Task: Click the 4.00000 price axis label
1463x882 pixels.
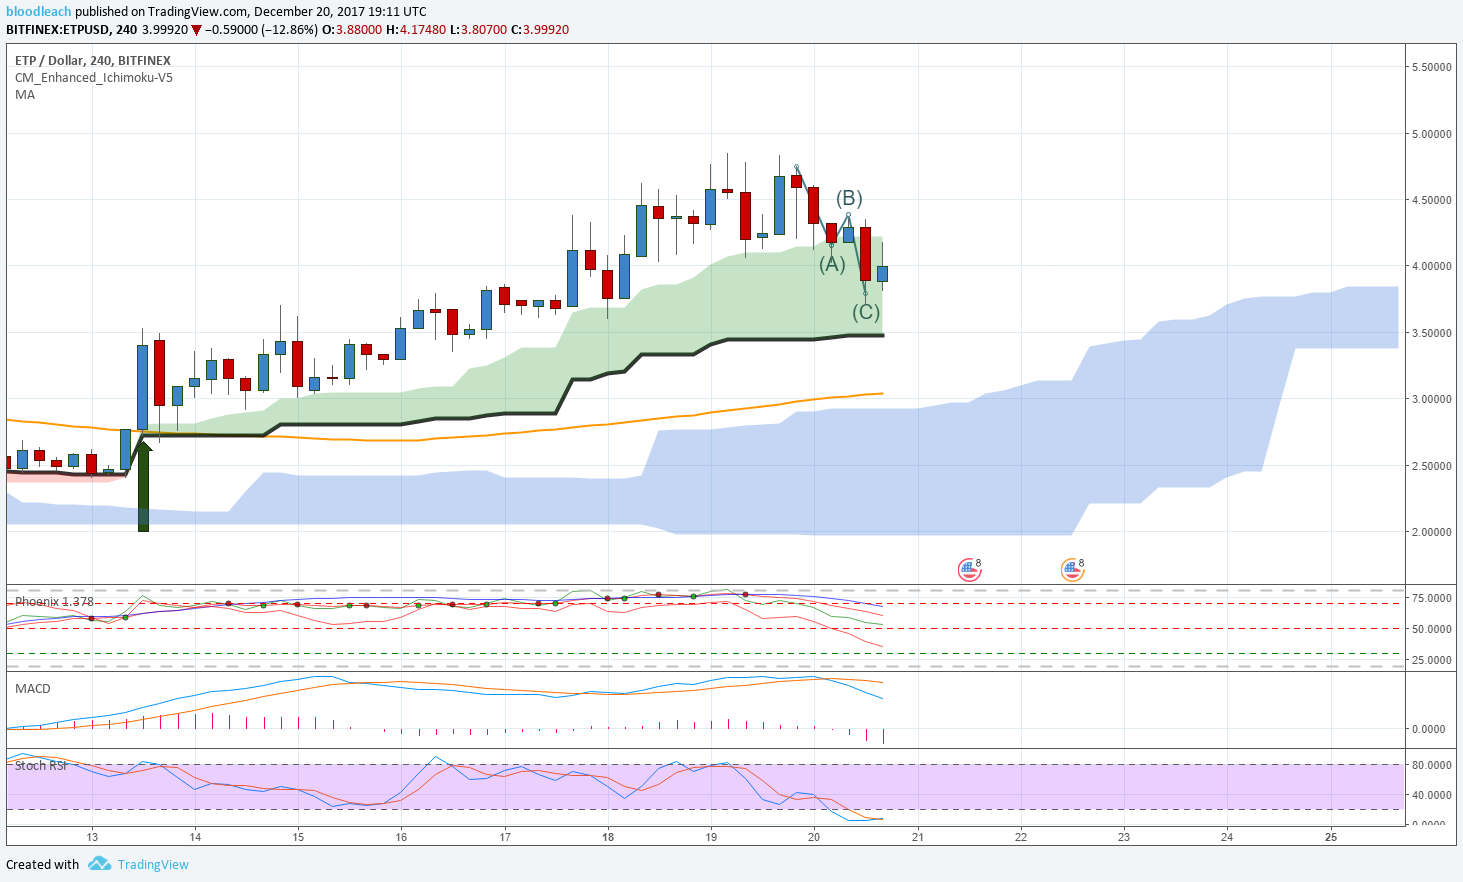Action: pyautogui.click(x=1431, y=267)
